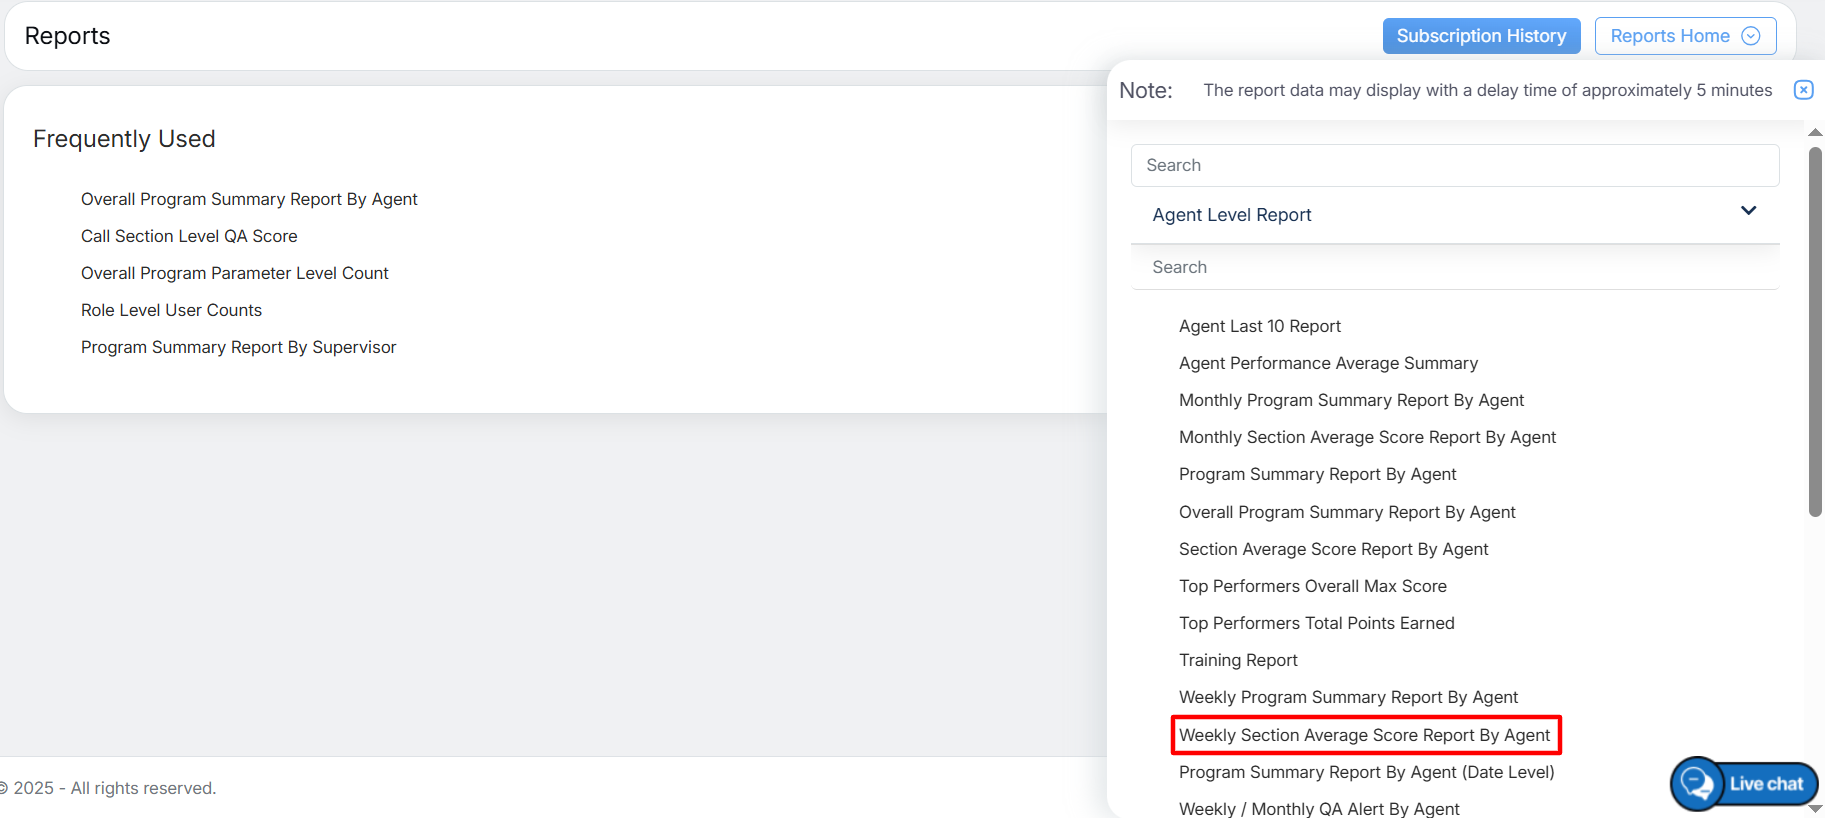
Task: Open Call Section Level QA Score link
Action: 189,236
